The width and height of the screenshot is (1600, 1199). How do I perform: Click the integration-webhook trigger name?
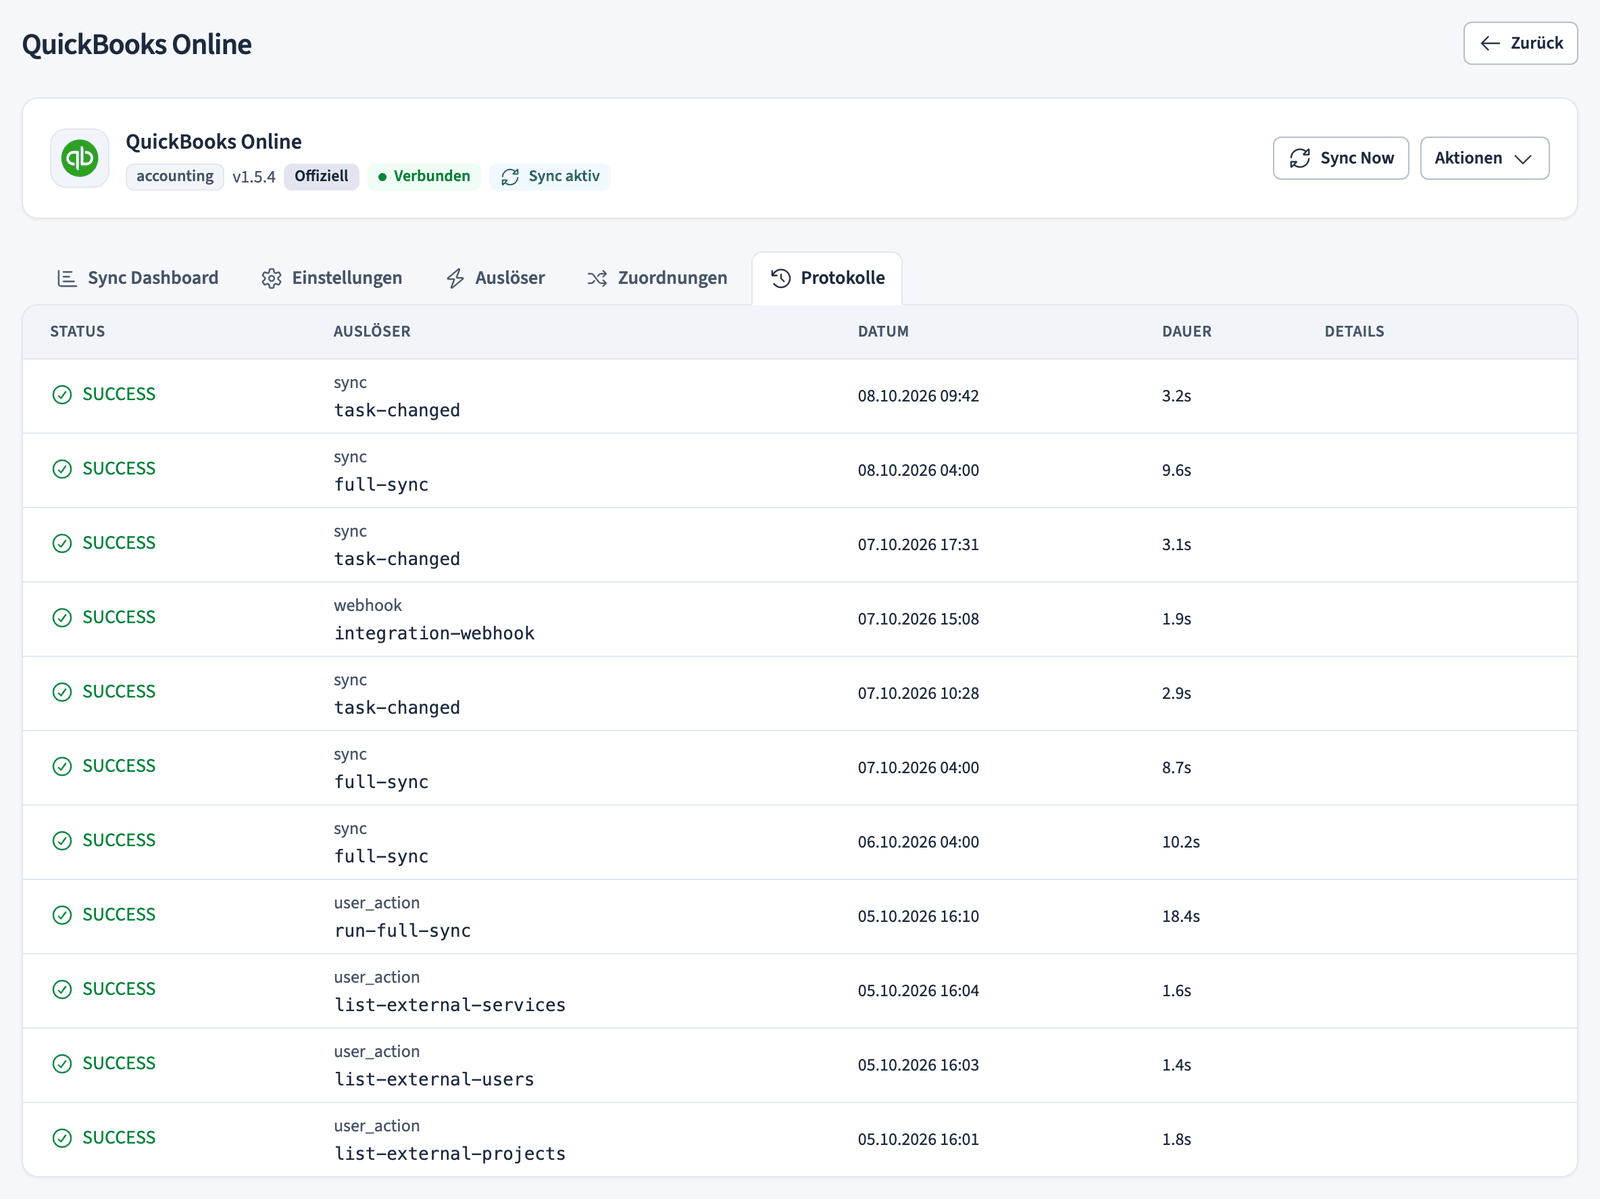click(434, 633)
